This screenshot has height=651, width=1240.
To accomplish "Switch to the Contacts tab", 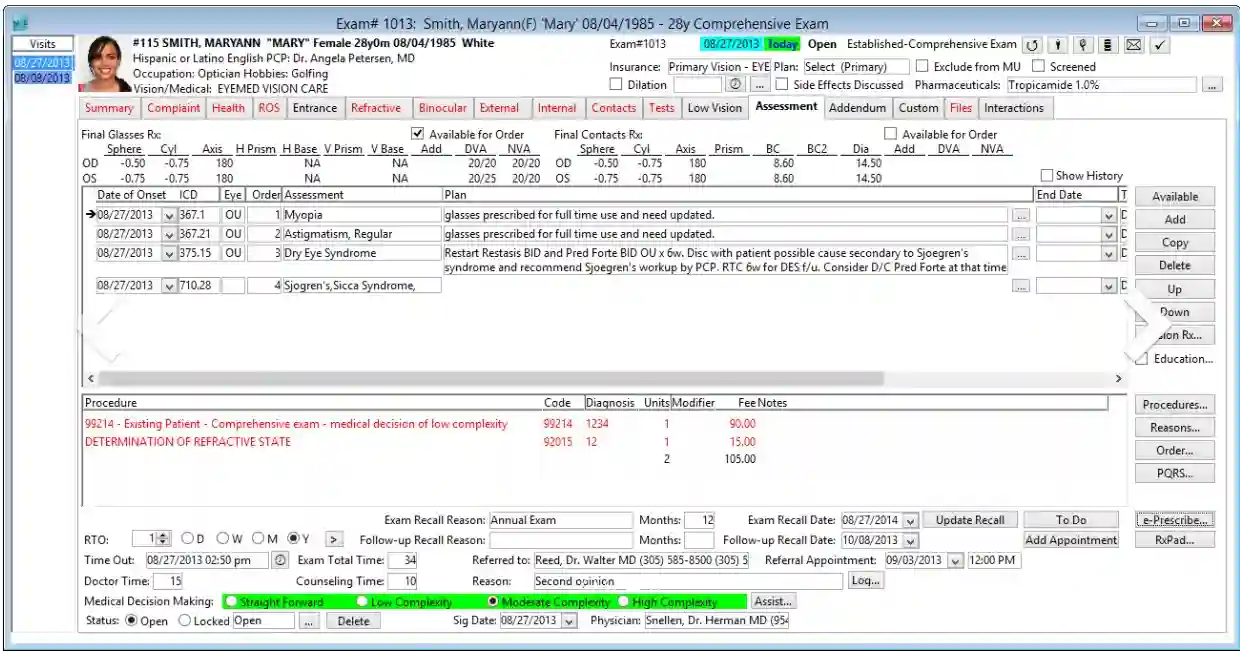I will pos(614,108).
